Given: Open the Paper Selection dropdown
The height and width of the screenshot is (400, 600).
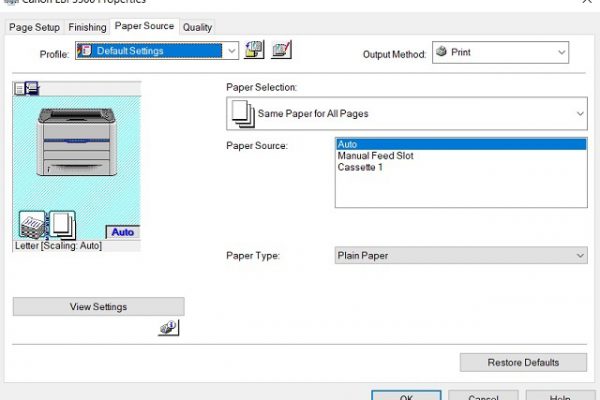Looking at the screenshot, I should tap(580, 114).
